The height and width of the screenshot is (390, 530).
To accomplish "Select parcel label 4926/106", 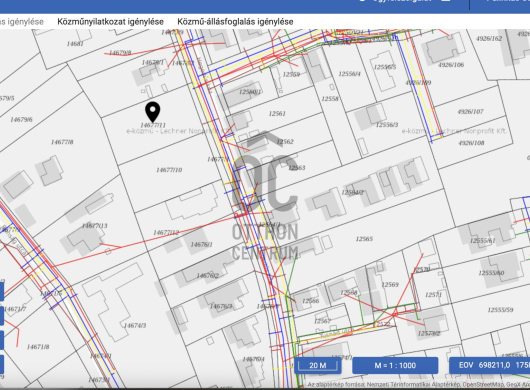I will coord(451,65).
